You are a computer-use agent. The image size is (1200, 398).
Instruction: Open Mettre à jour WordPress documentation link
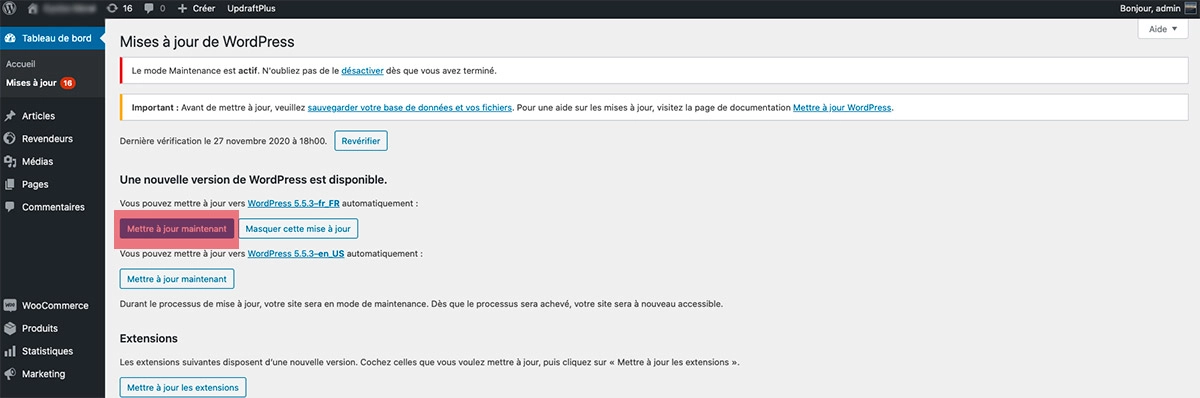(x=842, y=107)
